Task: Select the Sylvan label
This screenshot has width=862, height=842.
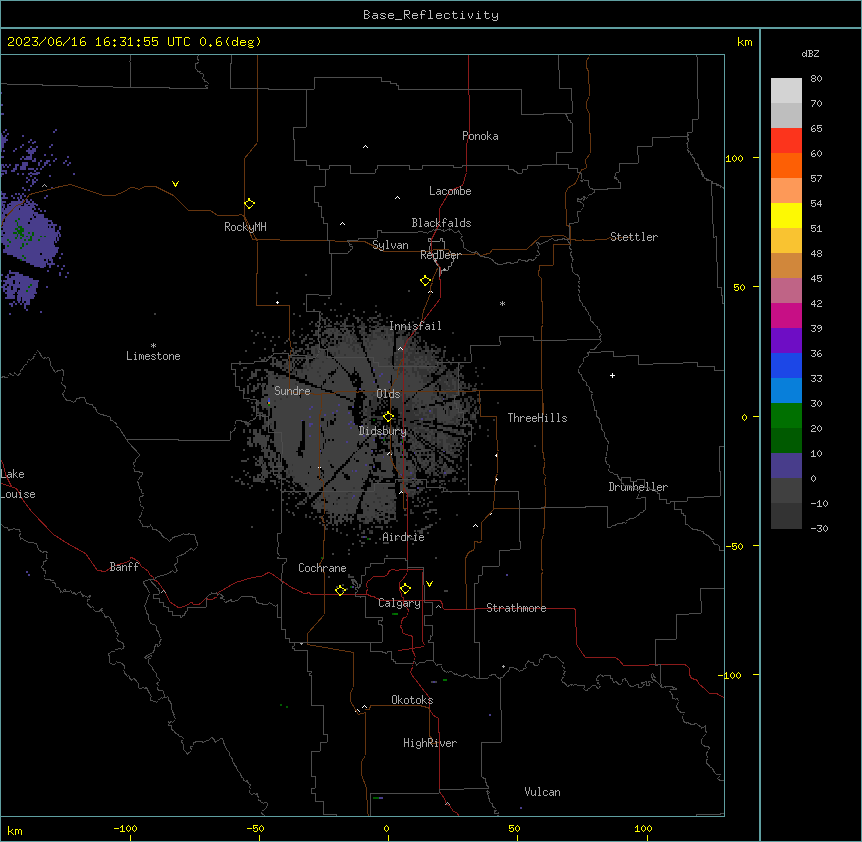Action: coord(390,245)
